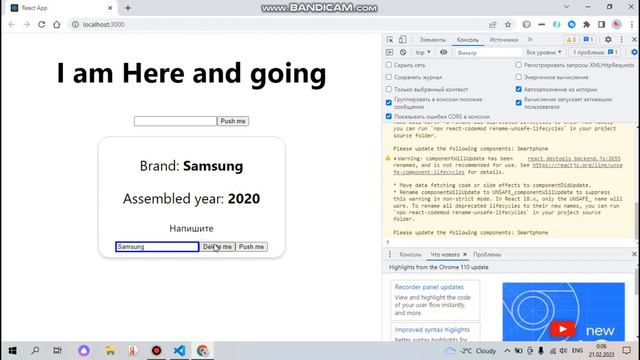Switch to Источники tab
The height and width of the screenshot is (360, 640).
click(x=504, y=40)
